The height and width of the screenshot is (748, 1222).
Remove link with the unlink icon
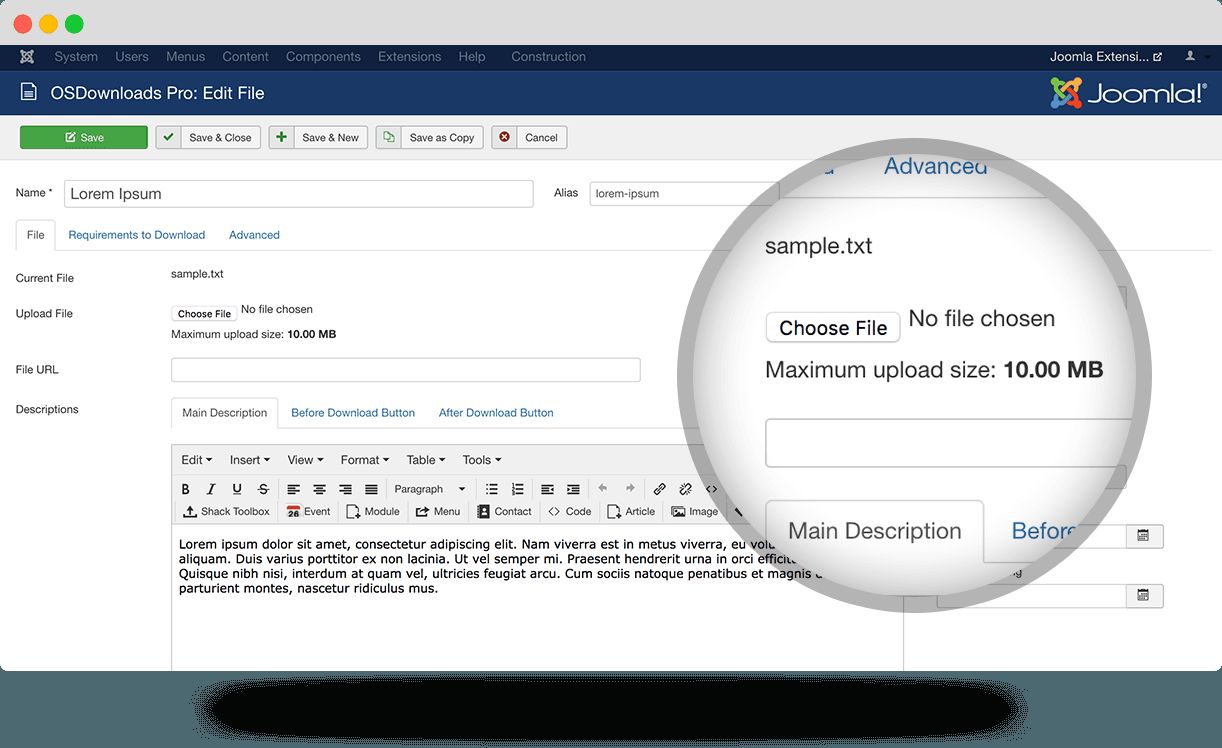685,489
